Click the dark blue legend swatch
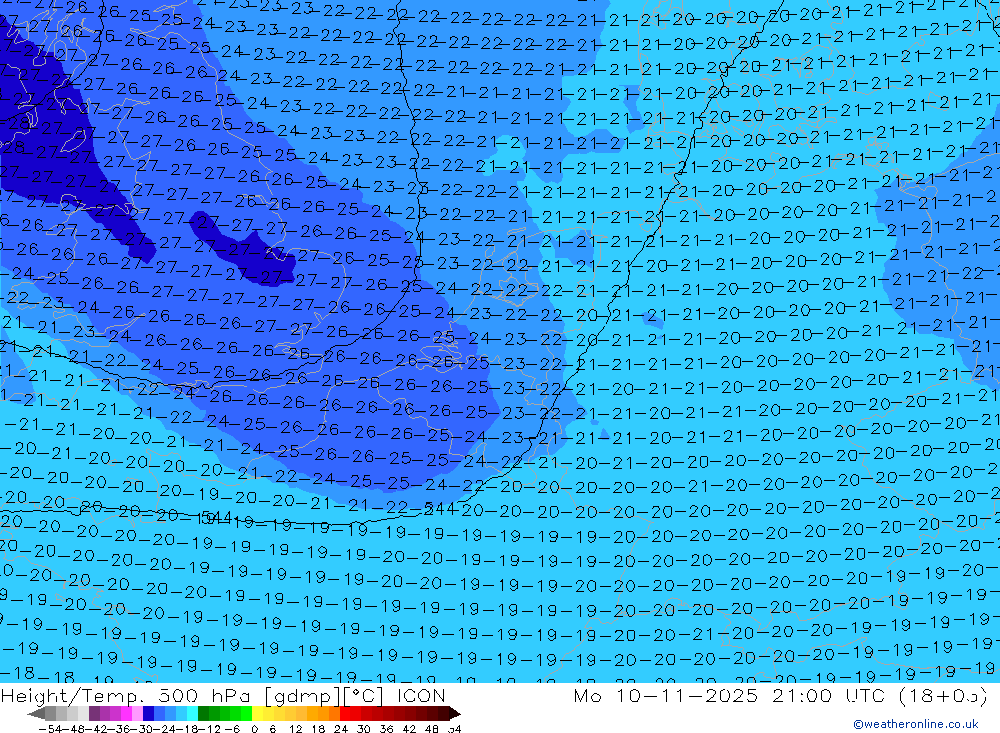 148,713
